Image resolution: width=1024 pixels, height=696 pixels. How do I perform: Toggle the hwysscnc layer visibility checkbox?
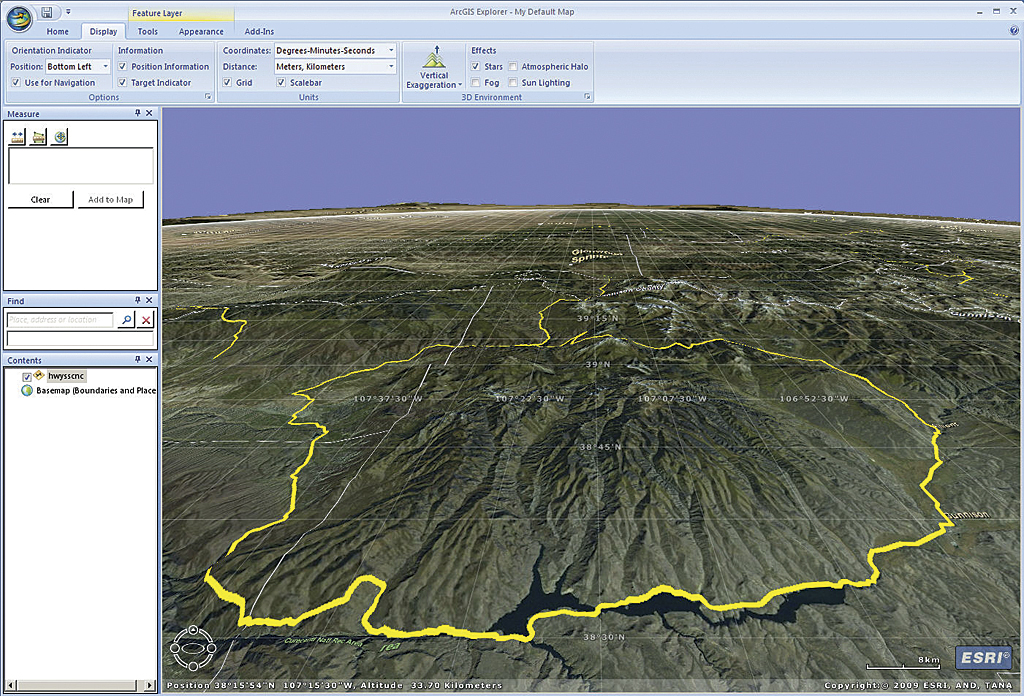pos(27,377)
